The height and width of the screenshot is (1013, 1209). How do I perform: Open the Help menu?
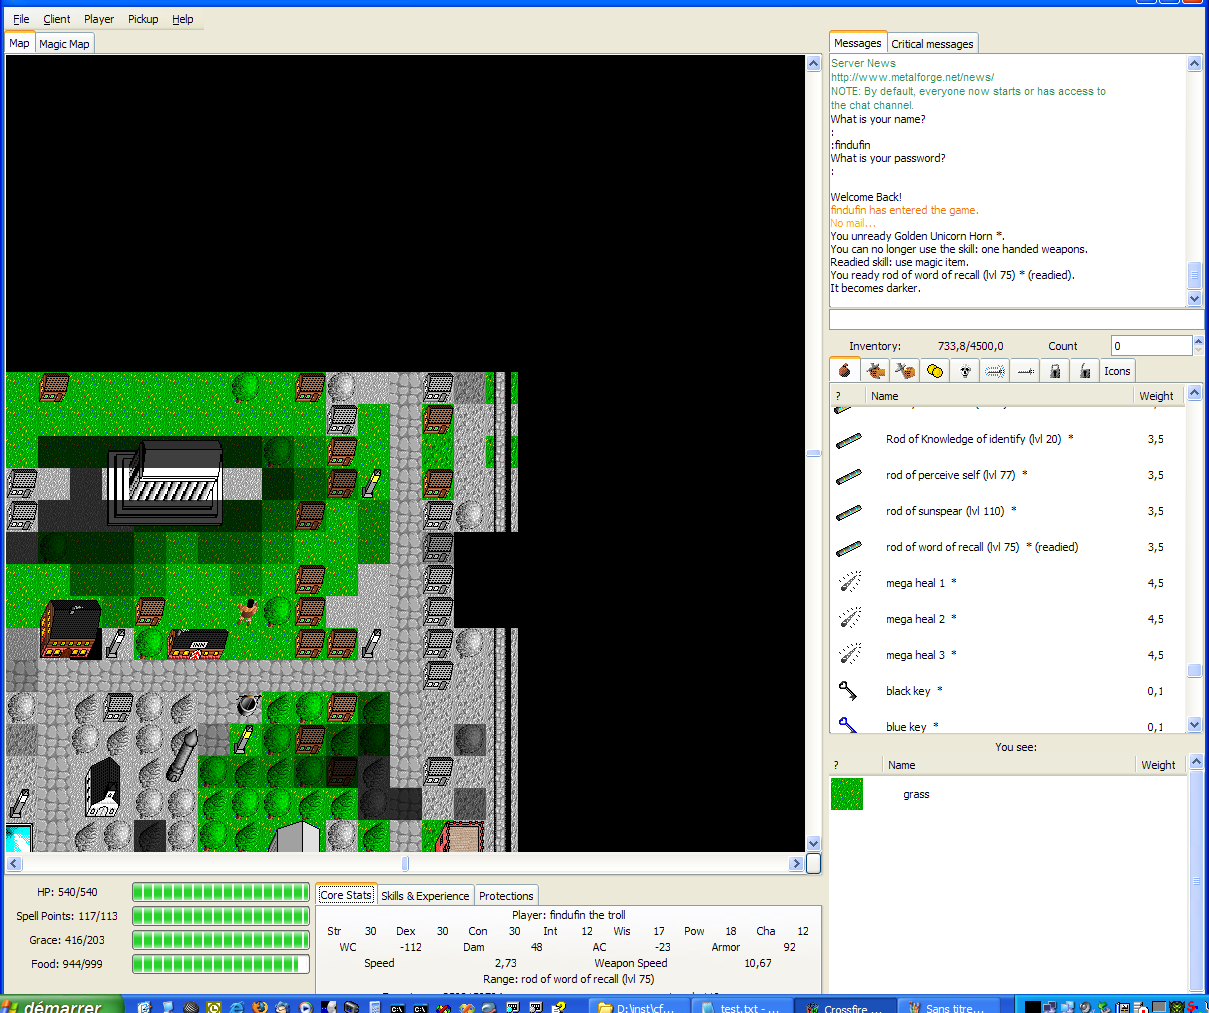tap(183, 19)
